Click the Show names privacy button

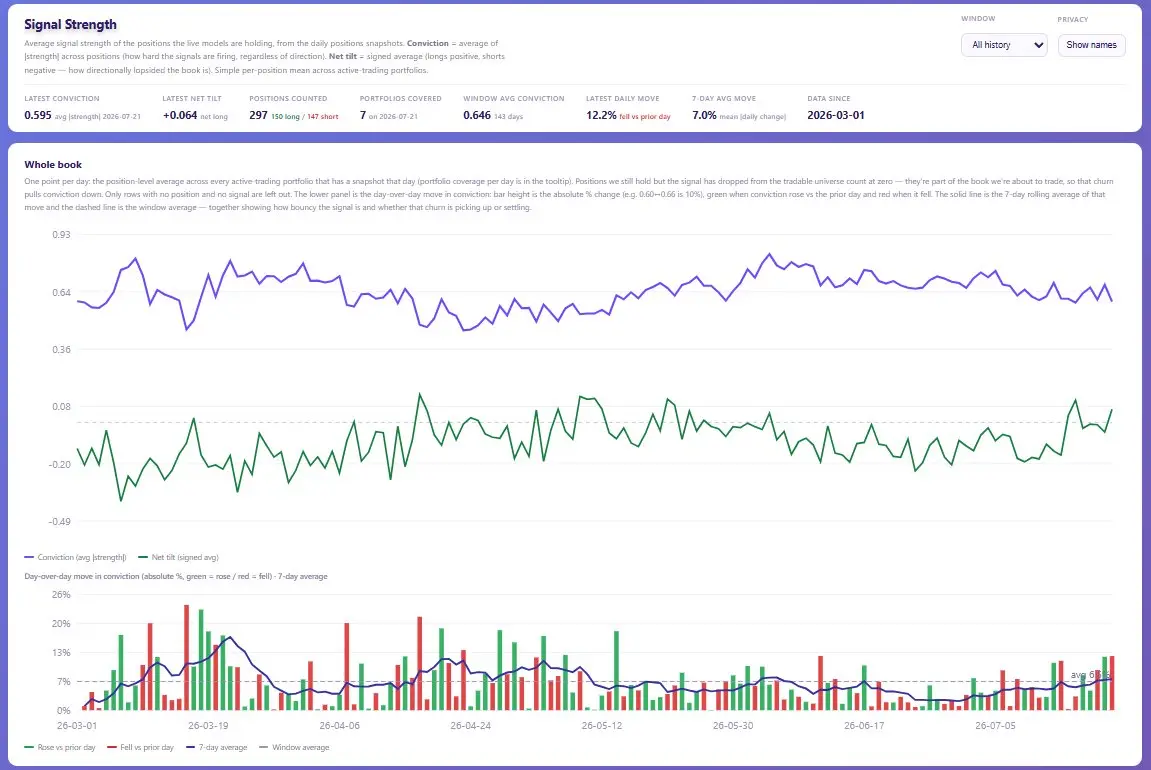[x=1091, y=45]
